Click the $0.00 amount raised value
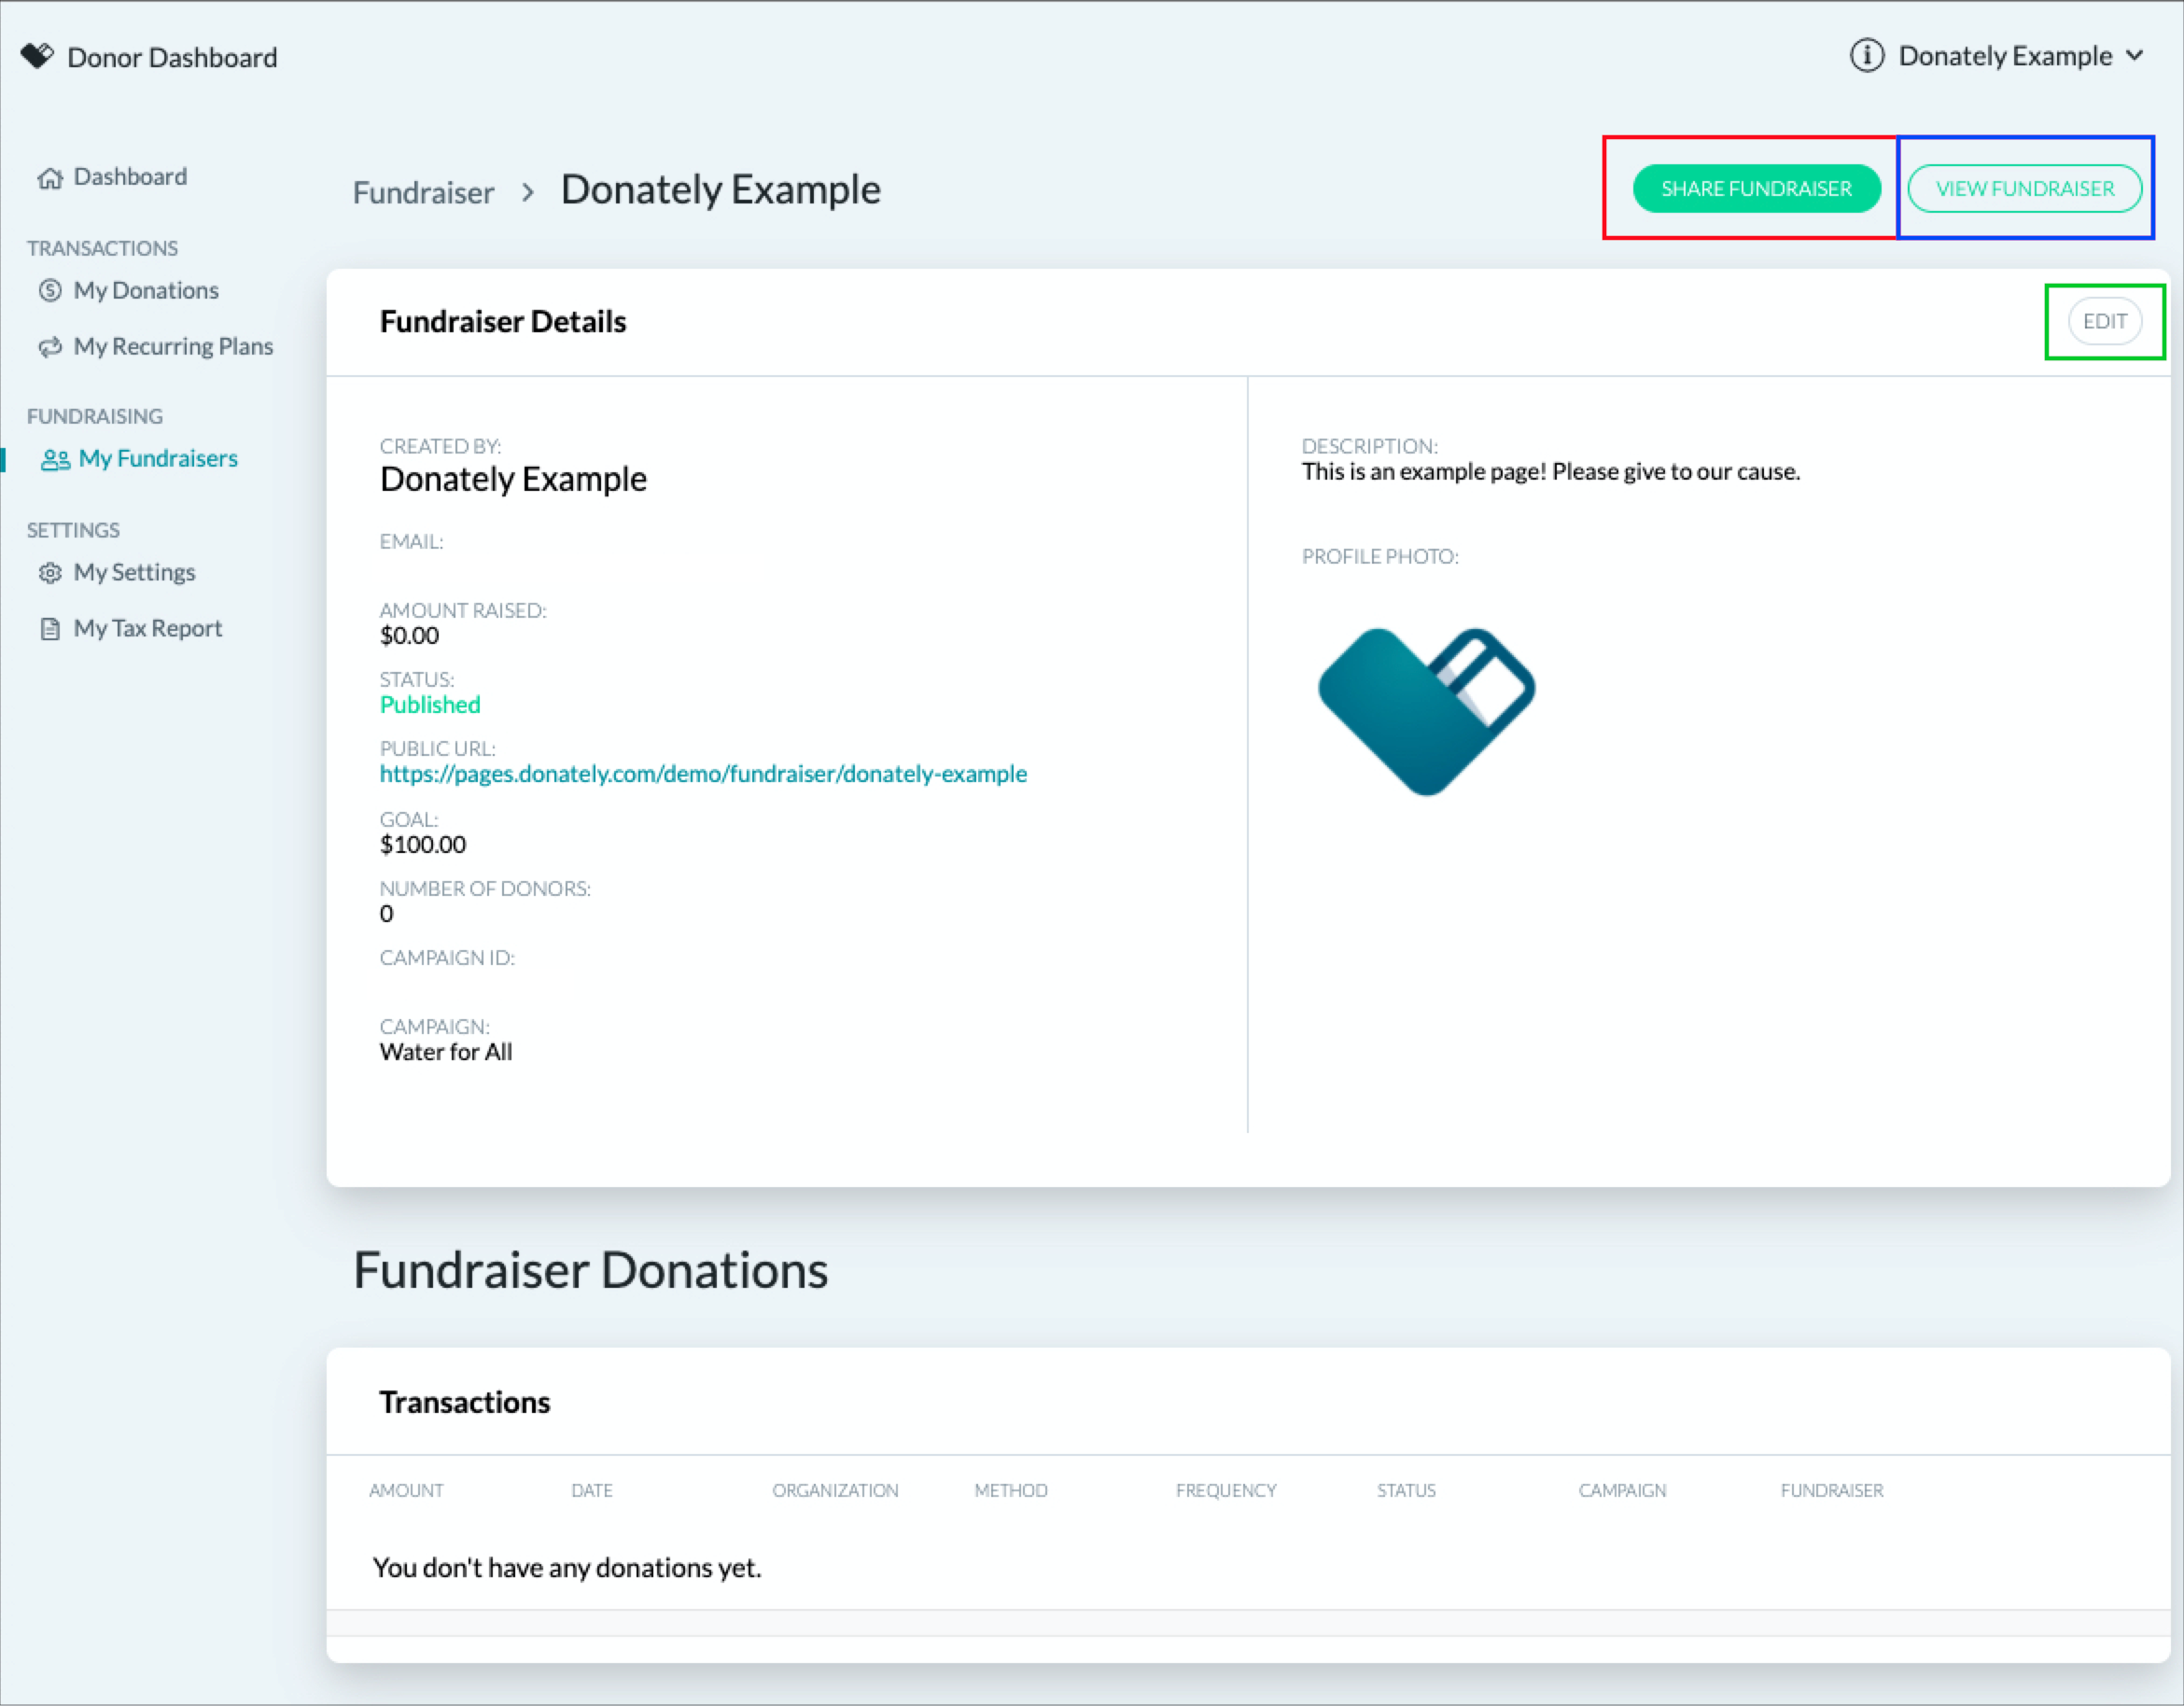The height and width of the screenshot is (1706, 2184). pos(409,636)
